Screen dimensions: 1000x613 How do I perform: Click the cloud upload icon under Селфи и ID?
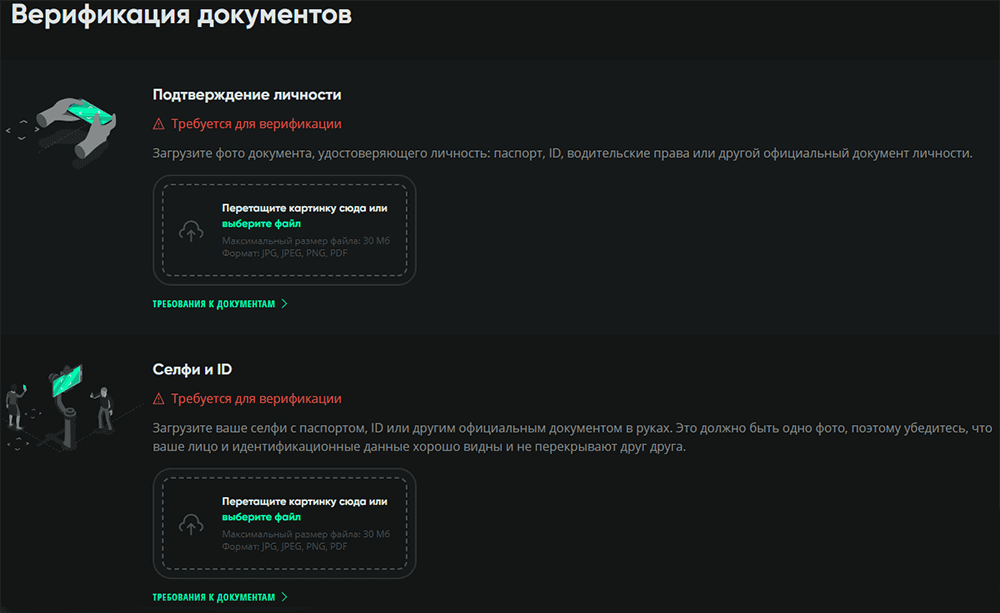click(x=190, y=524)
